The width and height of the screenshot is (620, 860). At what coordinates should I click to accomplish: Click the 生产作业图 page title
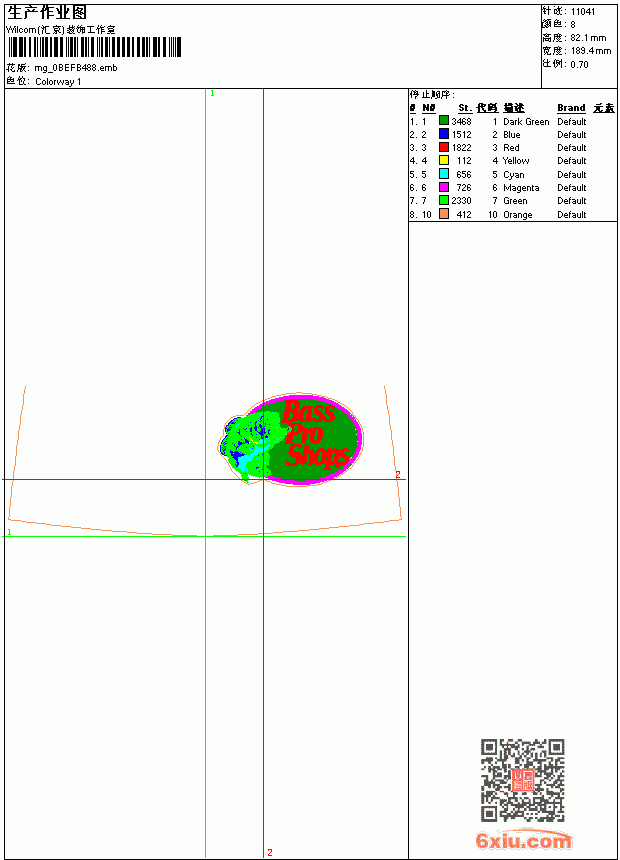coord(47,13)
